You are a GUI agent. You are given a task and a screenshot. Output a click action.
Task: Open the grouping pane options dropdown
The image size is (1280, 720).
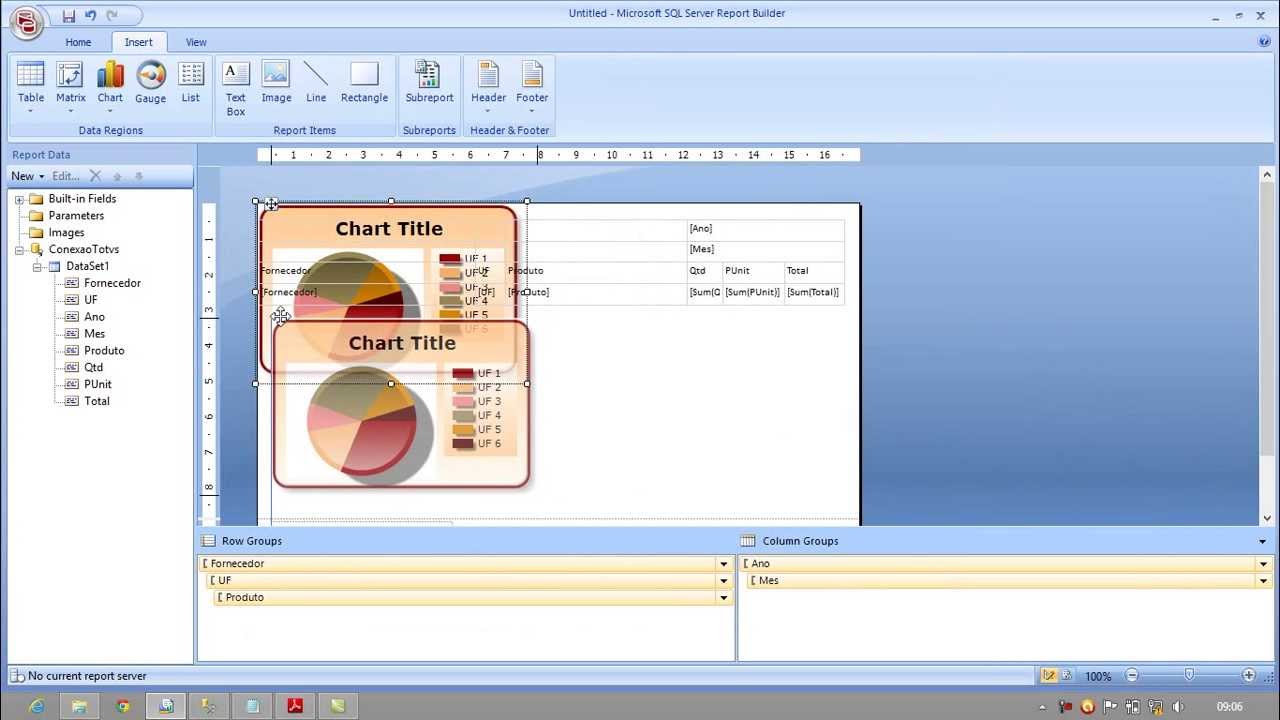pos(1263,541)
